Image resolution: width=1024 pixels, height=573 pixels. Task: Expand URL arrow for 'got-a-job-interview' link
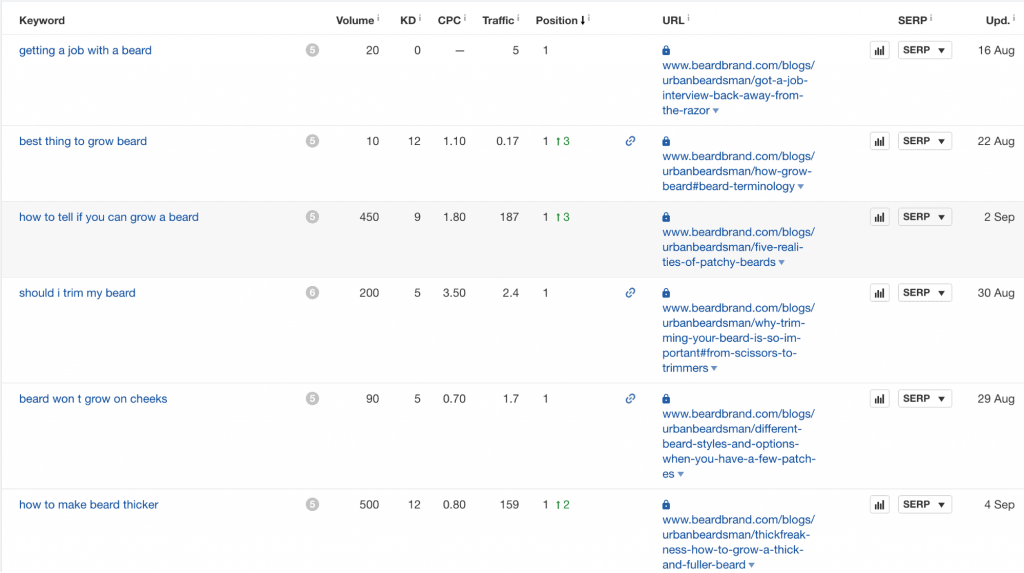tap(716, 111)
